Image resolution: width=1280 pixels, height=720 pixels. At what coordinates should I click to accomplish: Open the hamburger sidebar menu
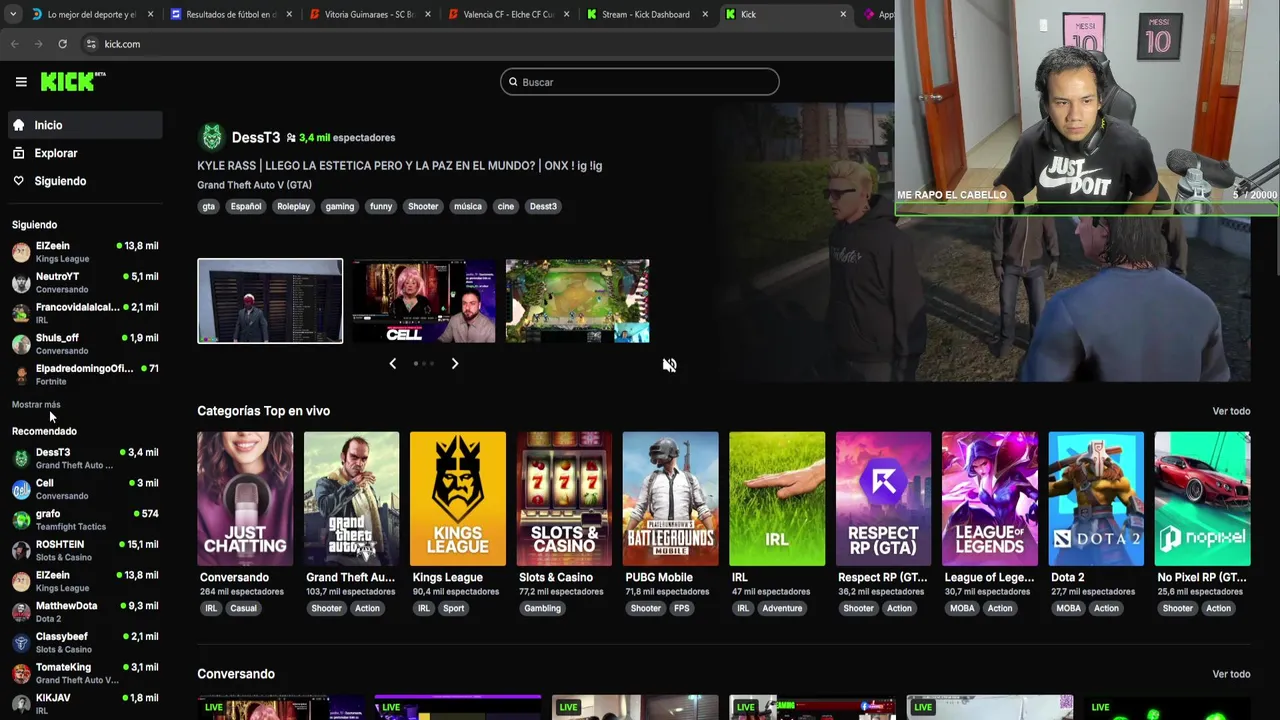tap(21, 82)
